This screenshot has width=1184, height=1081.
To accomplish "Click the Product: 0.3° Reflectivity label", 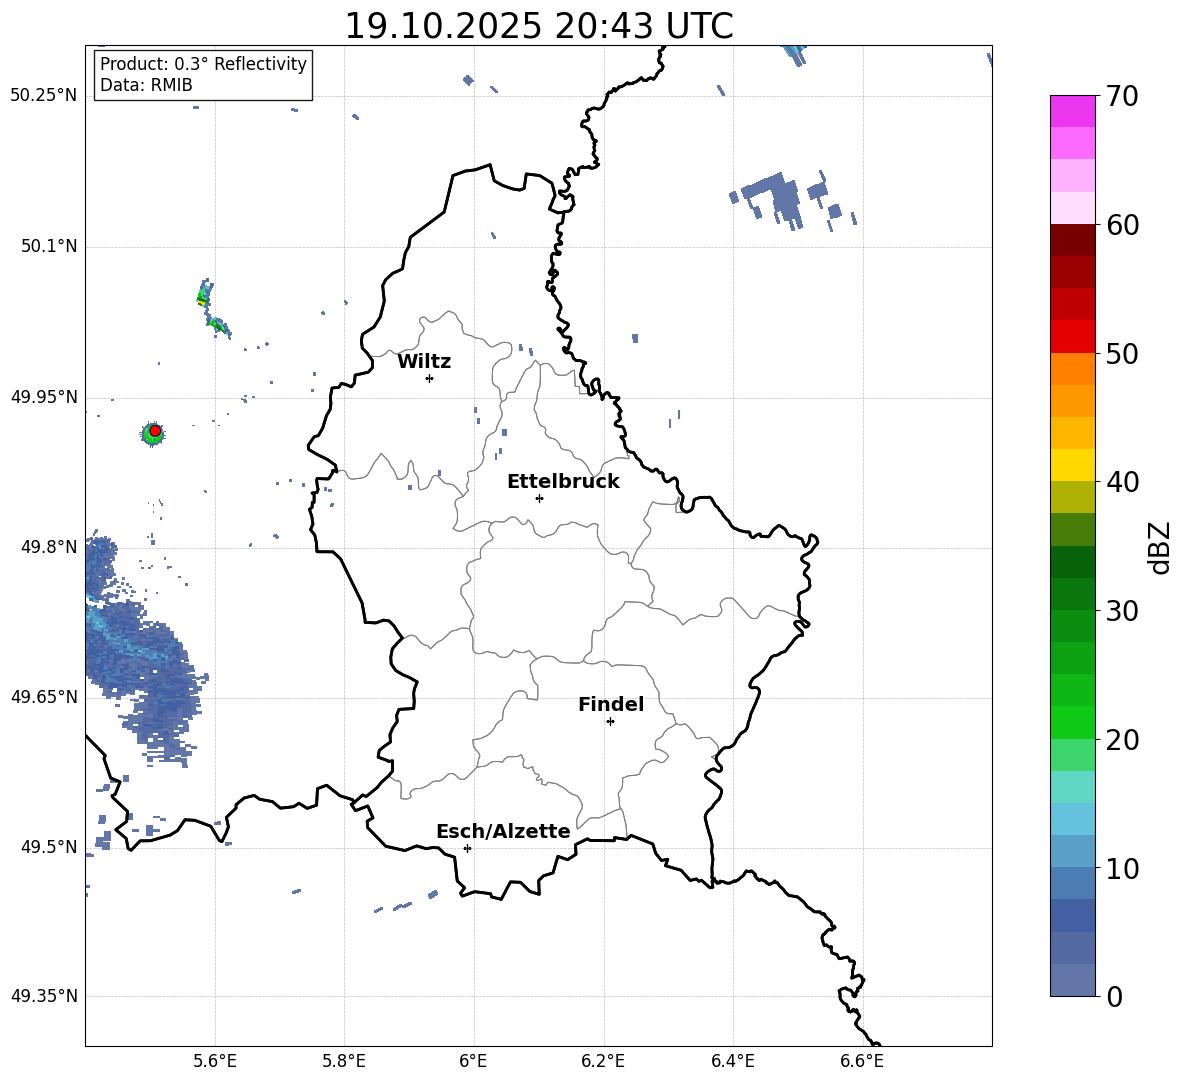I will pos(203,63).
